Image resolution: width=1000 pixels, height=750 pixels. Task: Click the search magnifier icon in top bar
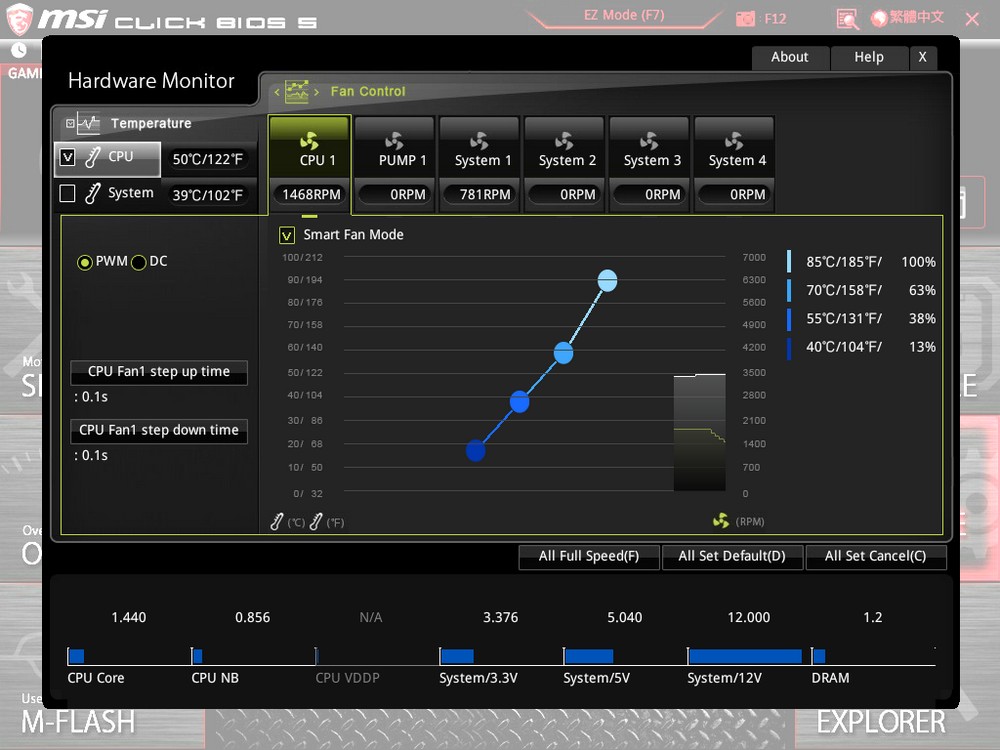click(x=847, y=19)
